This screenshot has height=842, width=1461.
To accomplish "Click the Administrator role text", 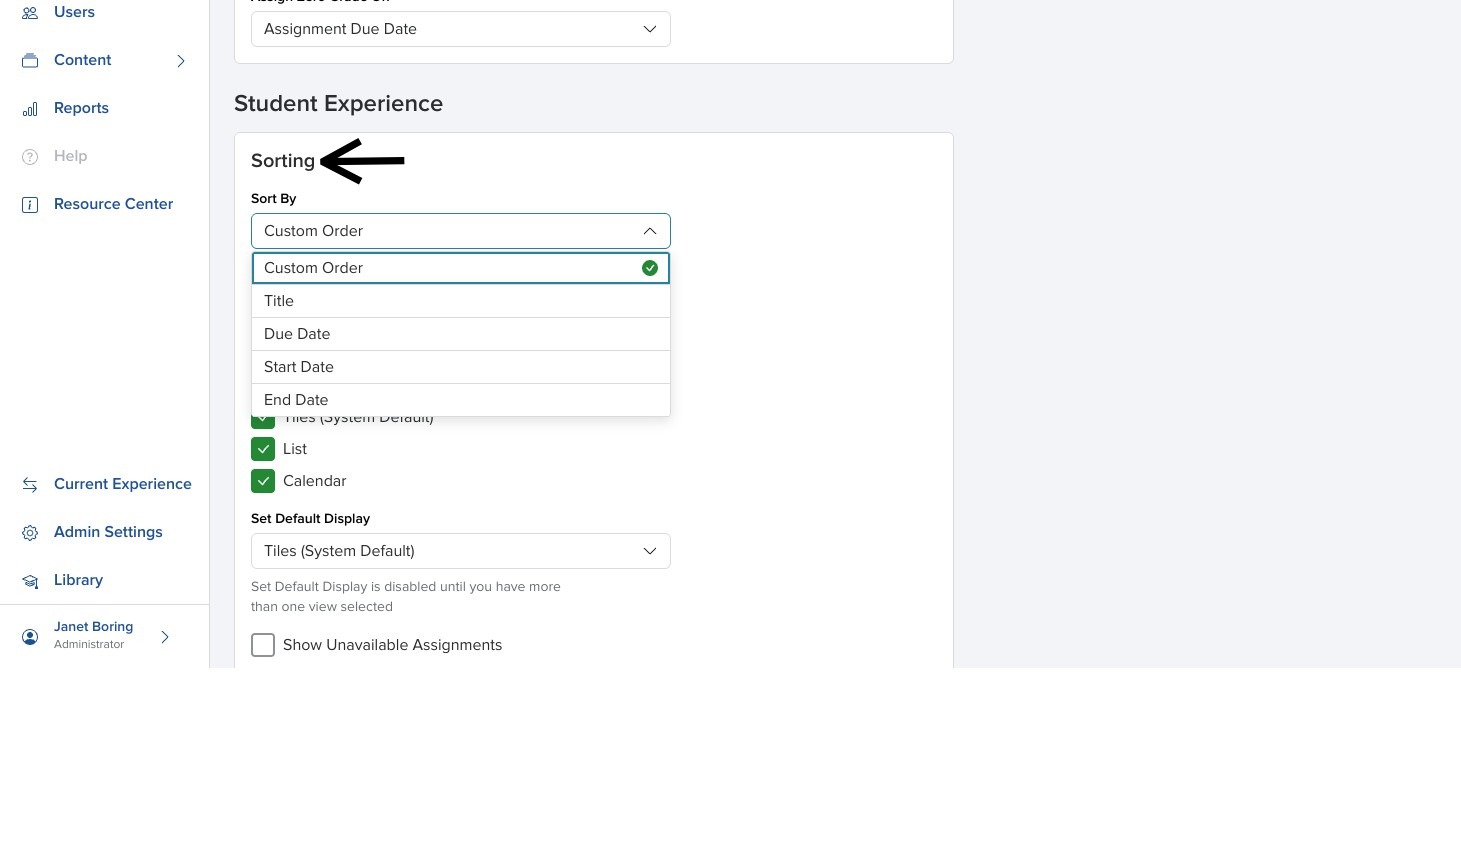I will (x=89, y=645).
